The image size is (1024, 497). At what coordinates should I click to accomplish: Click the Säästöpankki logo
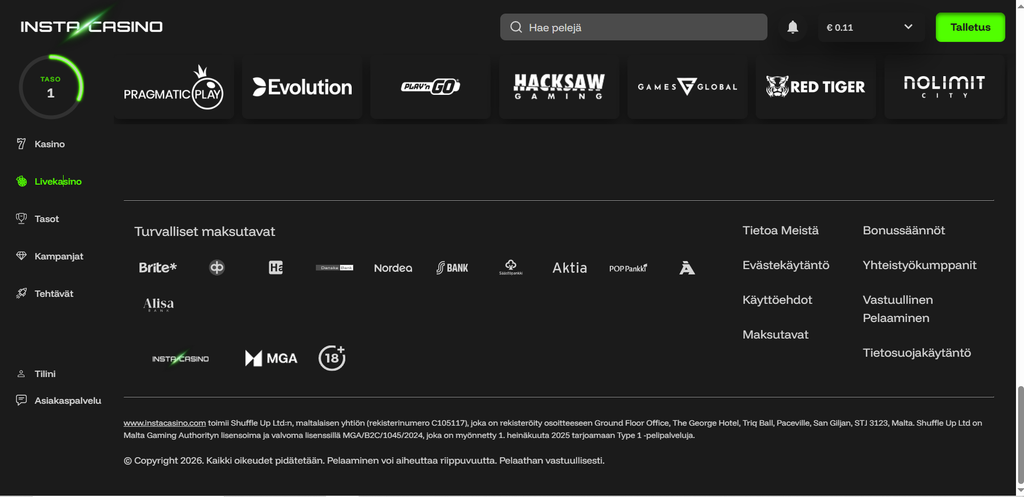[511, 267]
